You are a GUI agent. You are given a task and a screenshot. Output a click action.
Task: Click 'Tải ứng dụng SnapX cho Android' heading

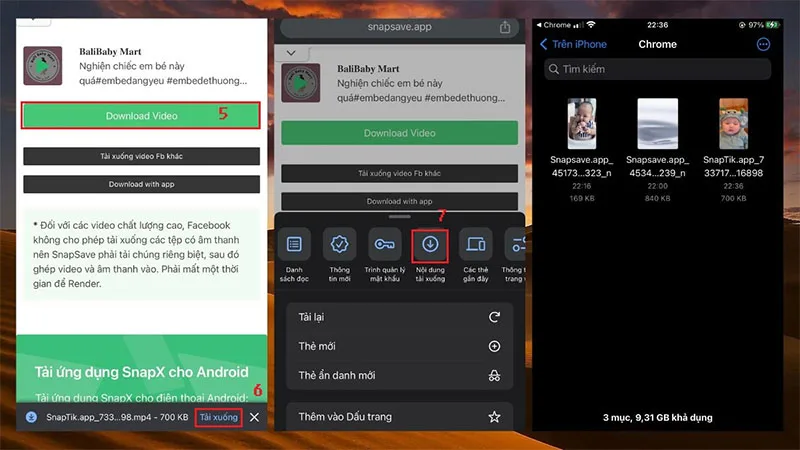click(x=141, y=372)
